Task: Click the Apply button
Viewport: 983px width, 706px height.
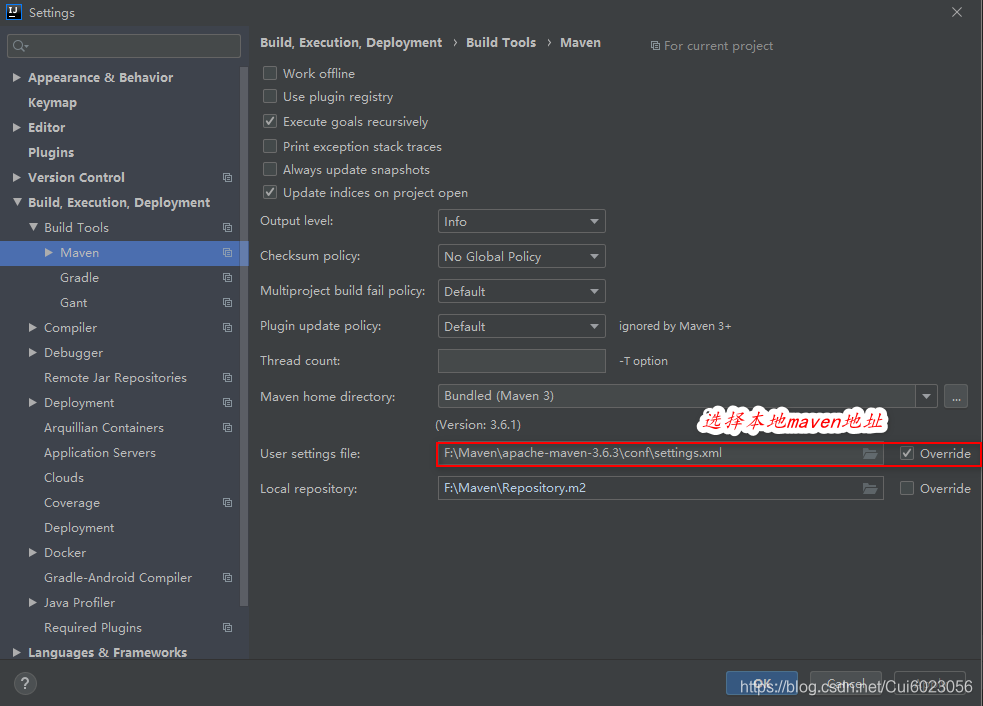Action: click(930, 683)
